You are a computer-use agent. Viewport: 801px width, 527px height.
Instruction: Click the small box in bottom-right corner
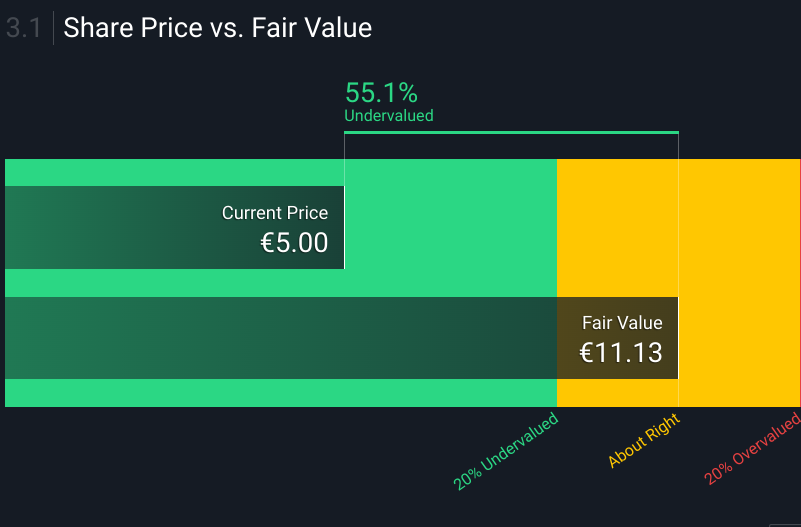coord(784,523)
